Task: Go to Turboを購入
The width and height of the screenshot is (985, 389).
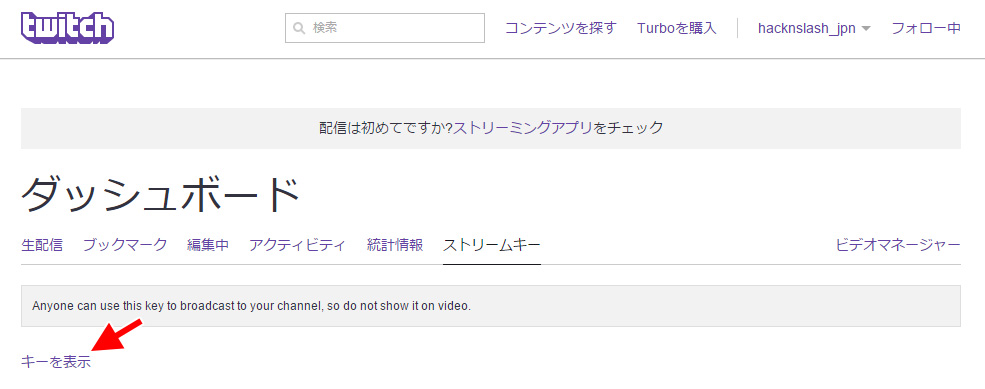Action: (x=677, y=28)
